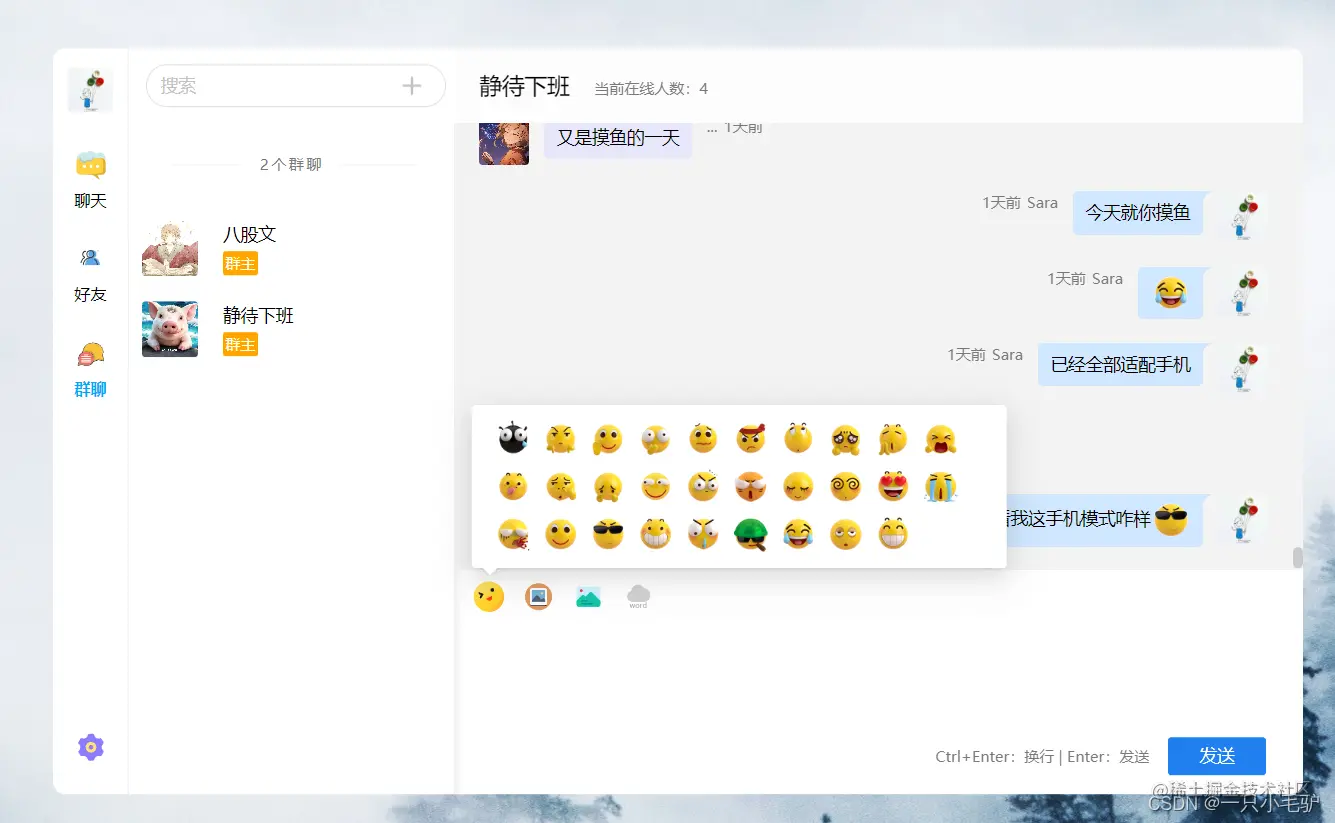Click your profile avatar at top left
Screen dimensions: 1335x823
pyautogui.click(x=89, y=89)
